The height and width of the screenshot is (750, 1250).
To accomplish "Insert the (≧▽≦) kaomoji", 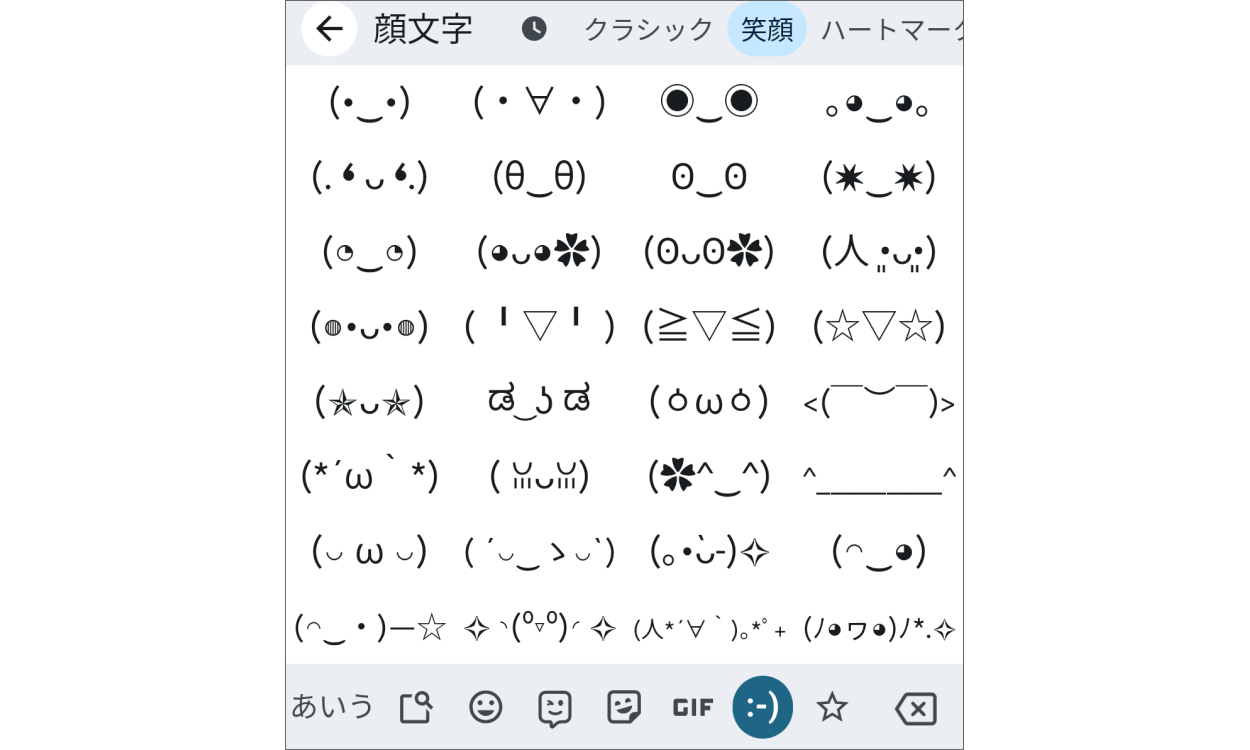I will [x=709, y=325].
